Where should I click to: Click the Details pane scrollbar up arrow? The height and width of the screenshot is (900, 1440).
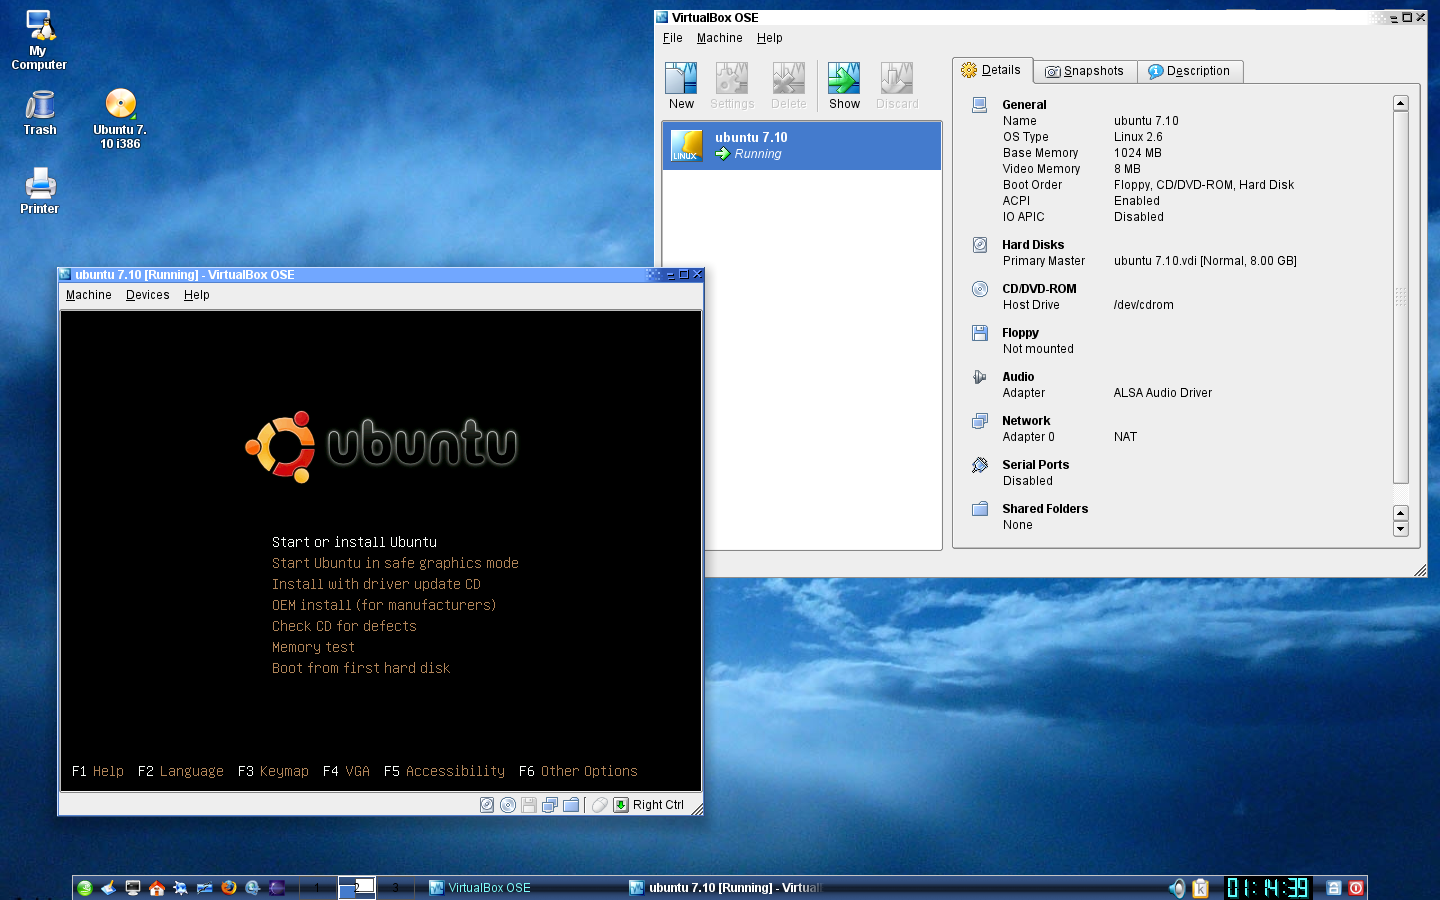tap(1401, 103)
